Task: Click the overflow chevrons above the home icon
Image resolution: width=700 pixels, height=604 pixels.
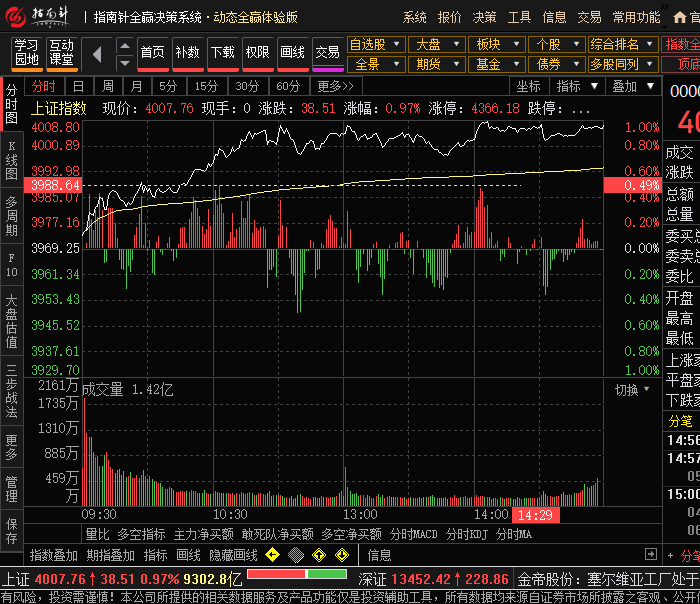Action: pos(665,6)
